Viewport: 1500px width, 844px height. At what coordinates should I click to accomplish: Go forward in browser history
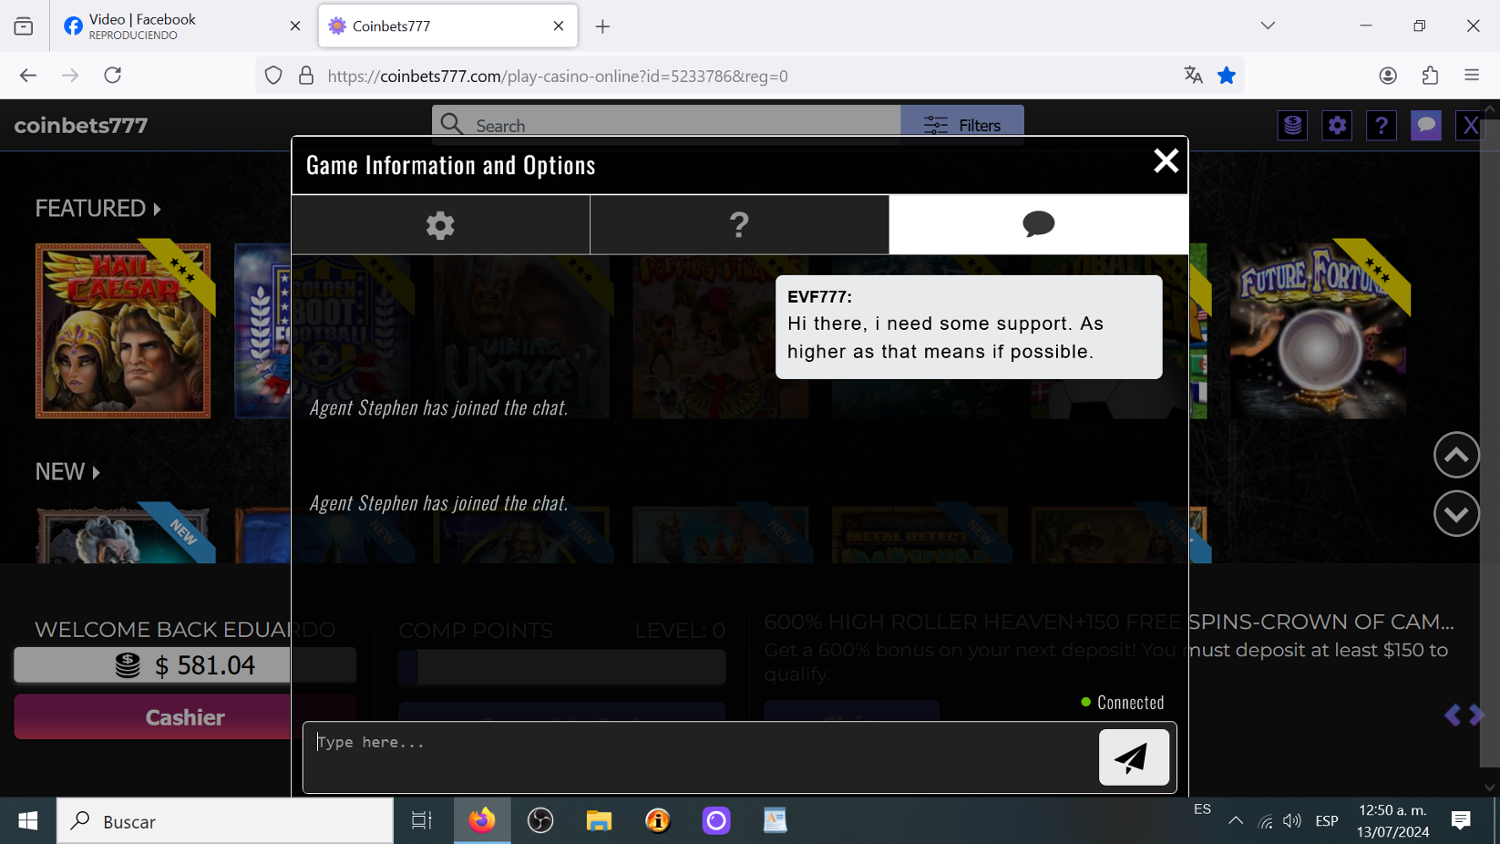tap(70, 75)
